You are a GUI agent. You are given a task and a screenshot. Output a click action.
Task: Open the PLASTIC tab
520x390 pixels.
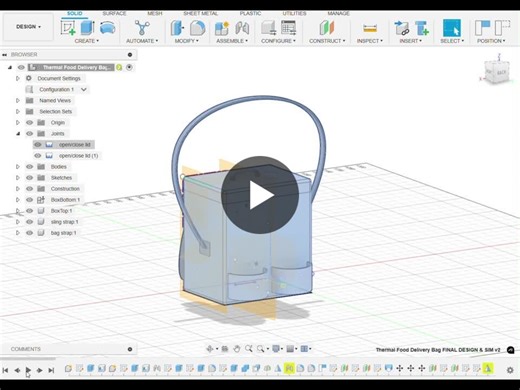(x=250, y=13)
